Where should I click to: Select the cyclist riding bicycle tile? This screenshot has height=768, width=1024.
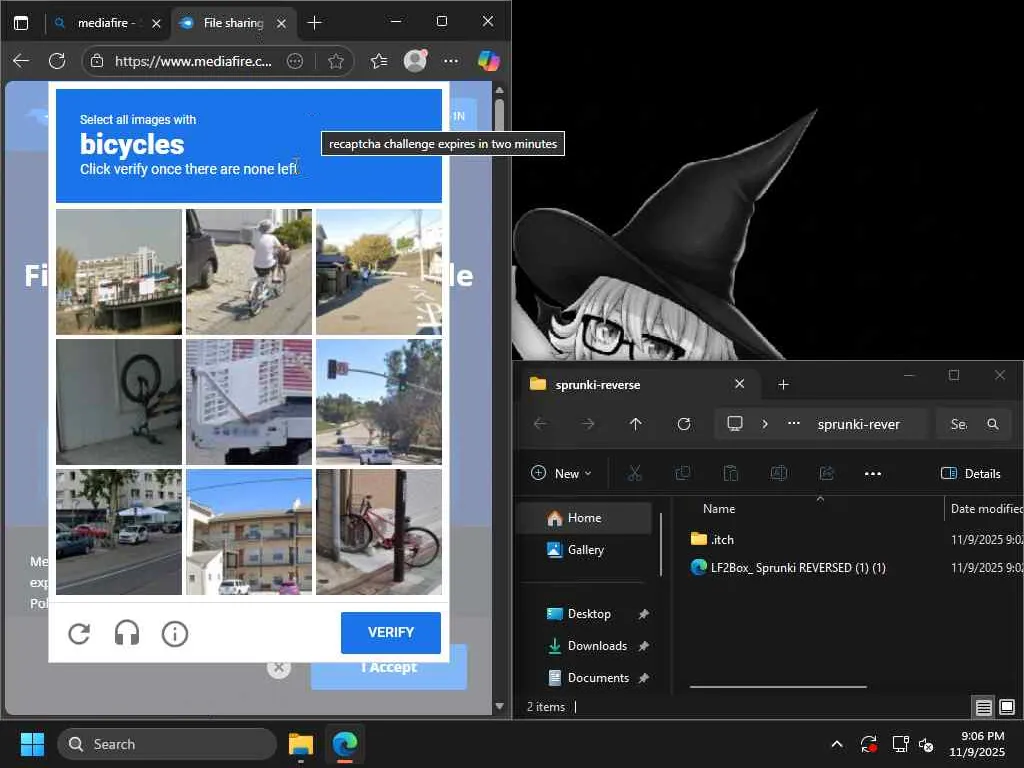249,272
